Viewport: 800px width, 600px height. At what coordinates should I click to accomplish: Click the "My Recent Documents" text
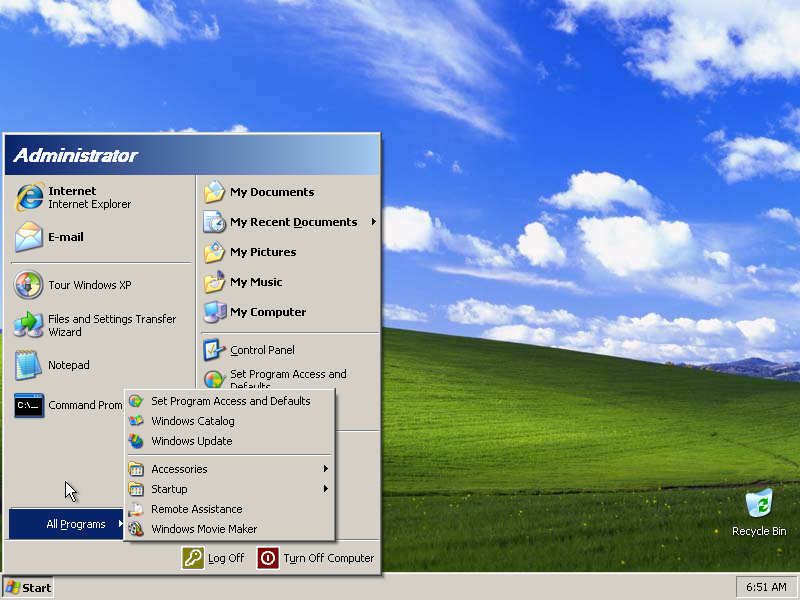293,222
